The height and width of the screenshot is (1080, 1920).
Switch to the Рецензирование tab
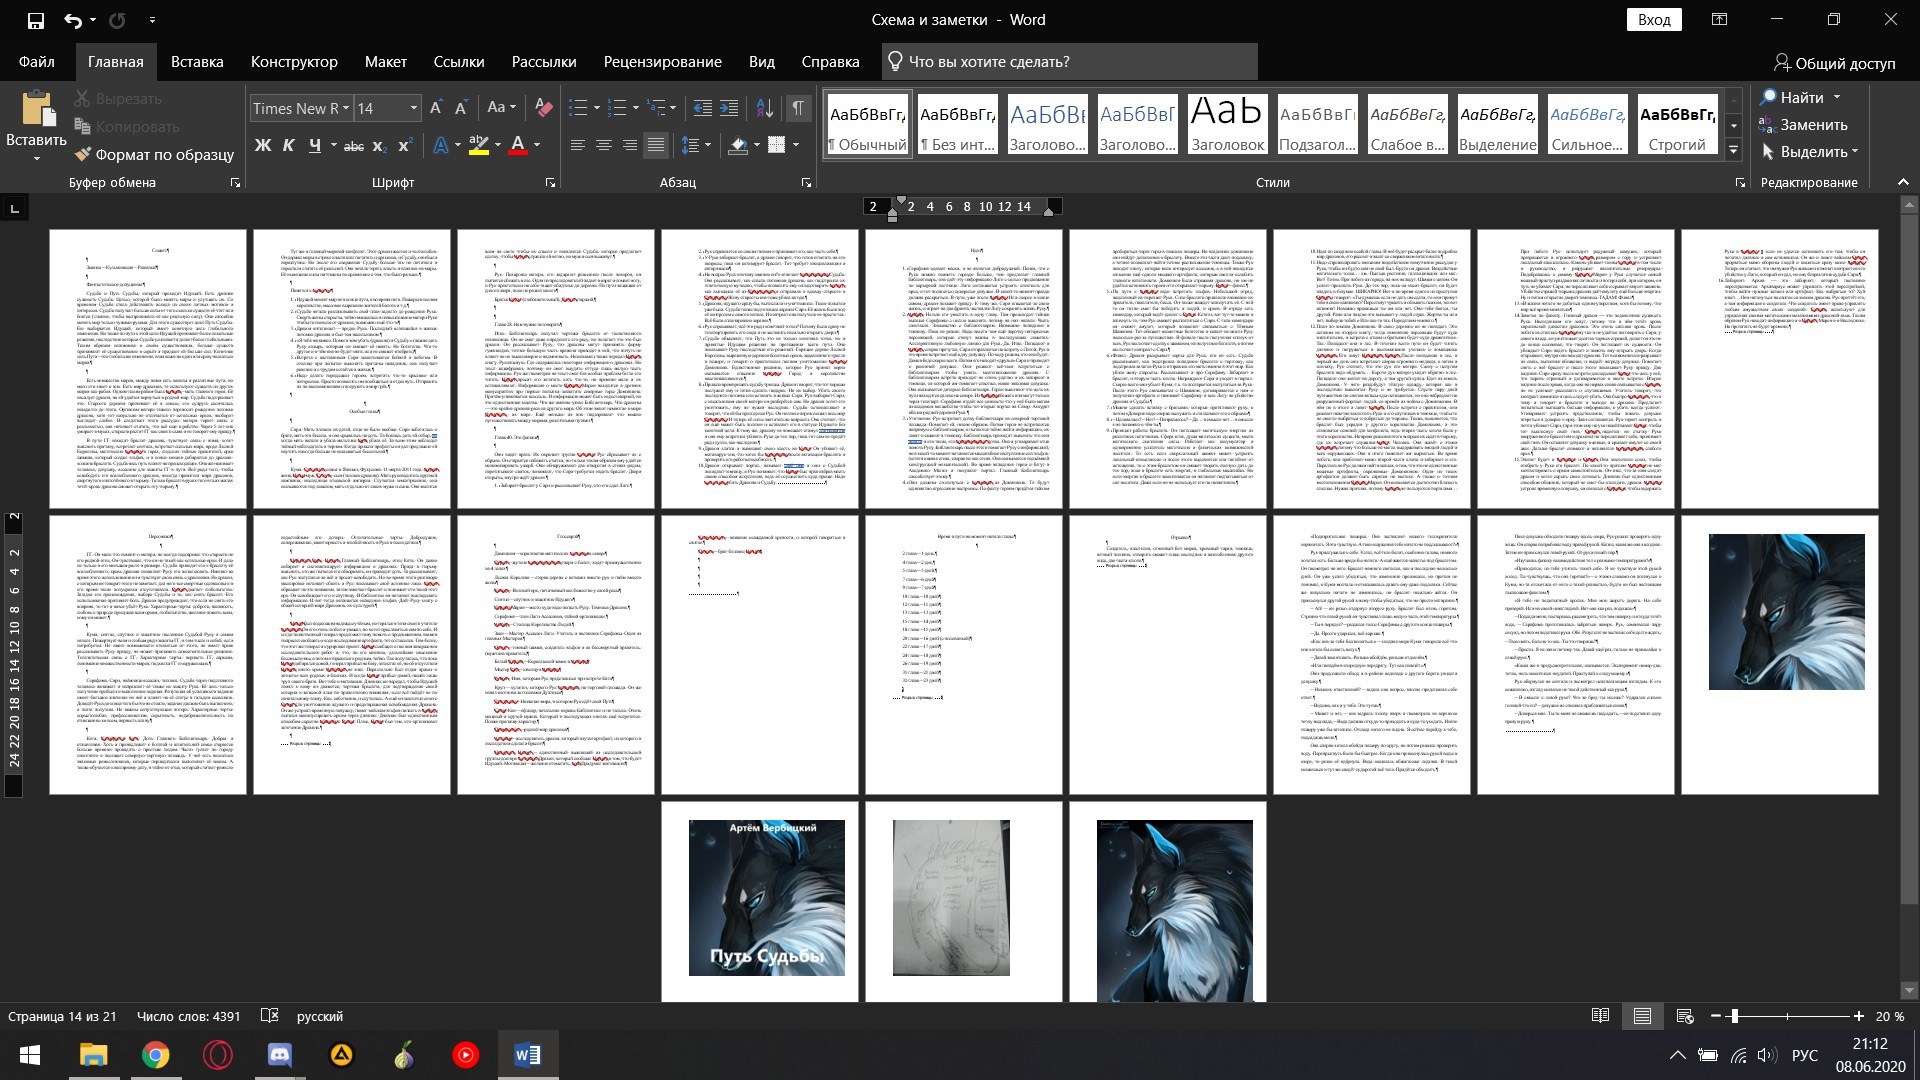pos(662,61)
